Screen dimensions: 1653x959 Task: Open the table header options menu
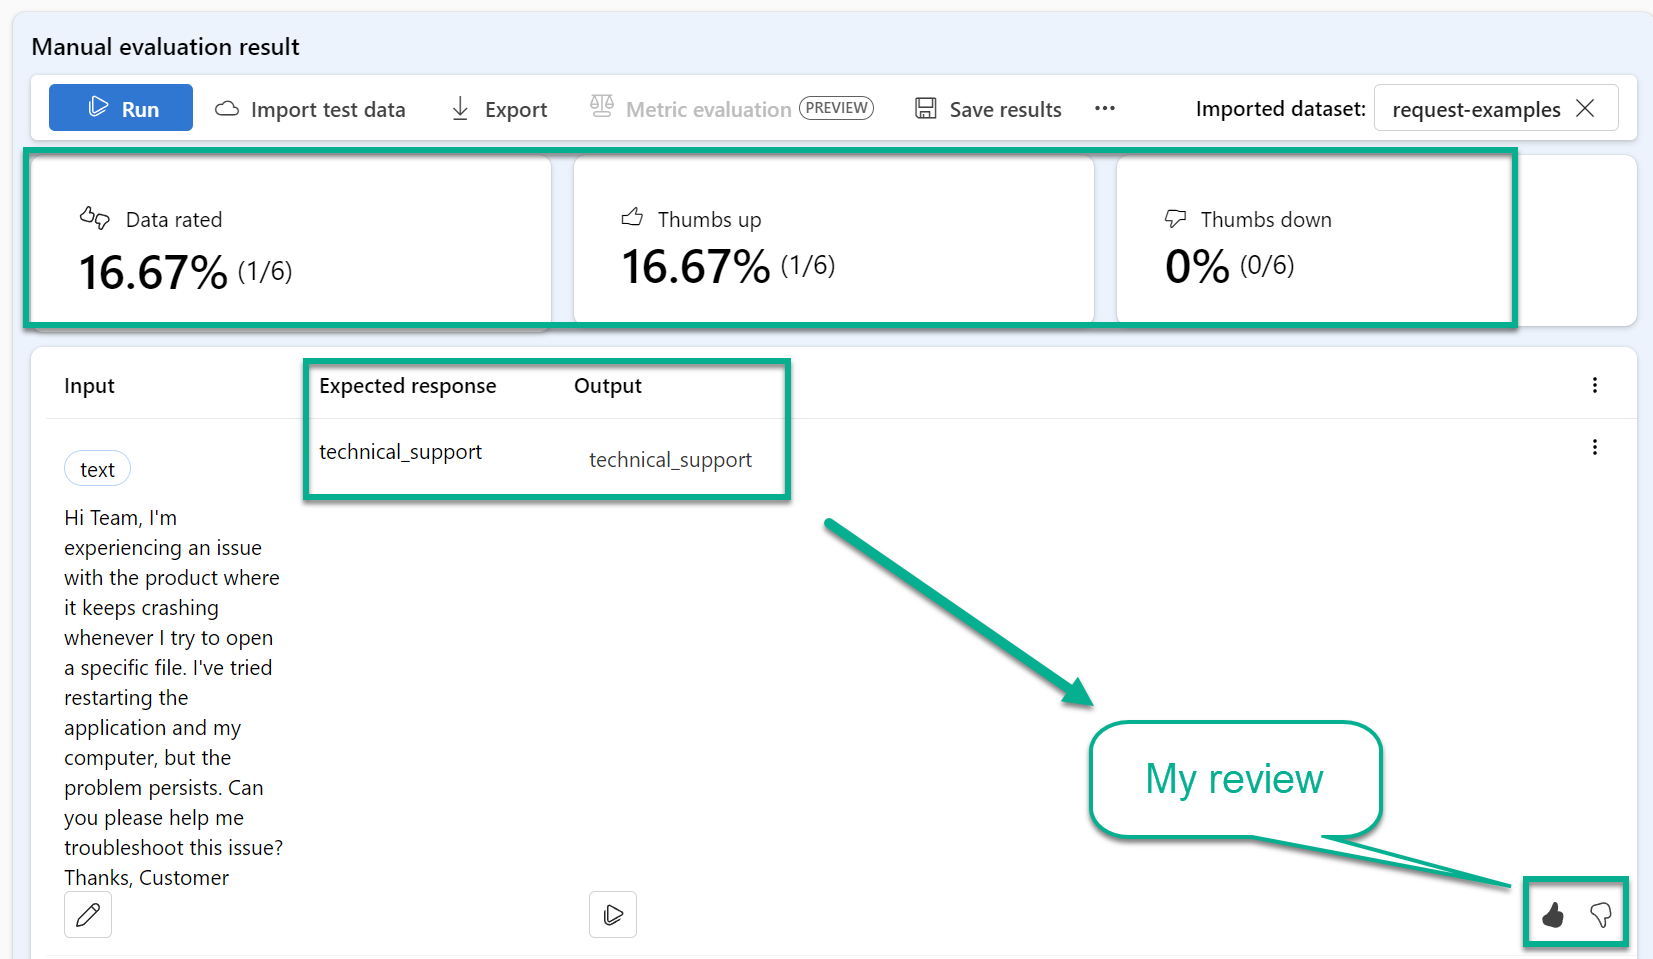[1594, 386]
